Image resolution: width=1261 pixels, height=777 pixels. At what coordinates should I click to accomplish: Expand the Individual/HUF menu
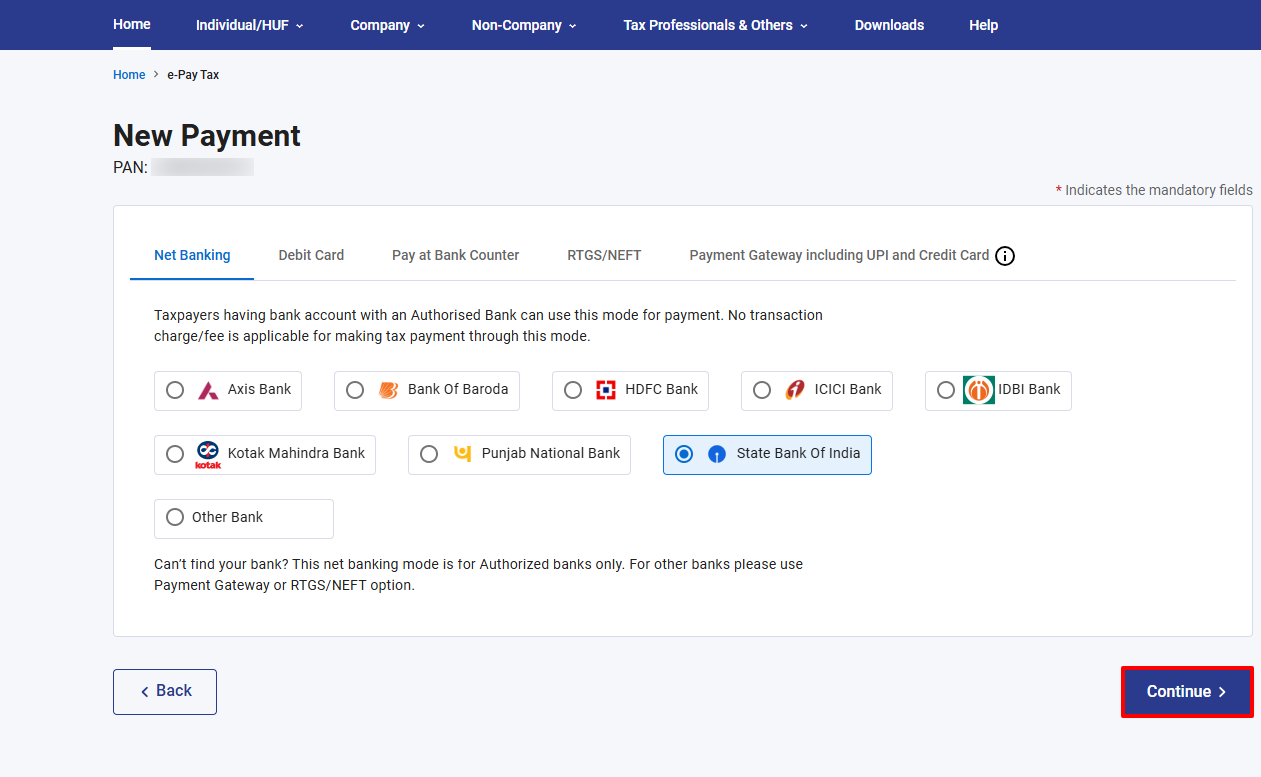pyautogui.click(x=250, y=25)
